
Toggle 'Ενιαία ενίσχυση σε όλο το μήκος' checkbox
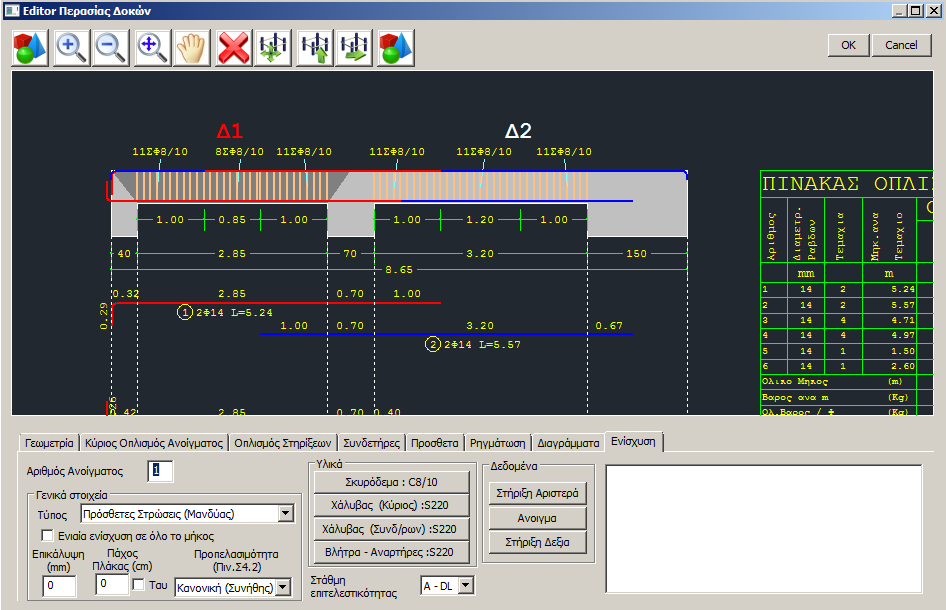coord(47,536)
